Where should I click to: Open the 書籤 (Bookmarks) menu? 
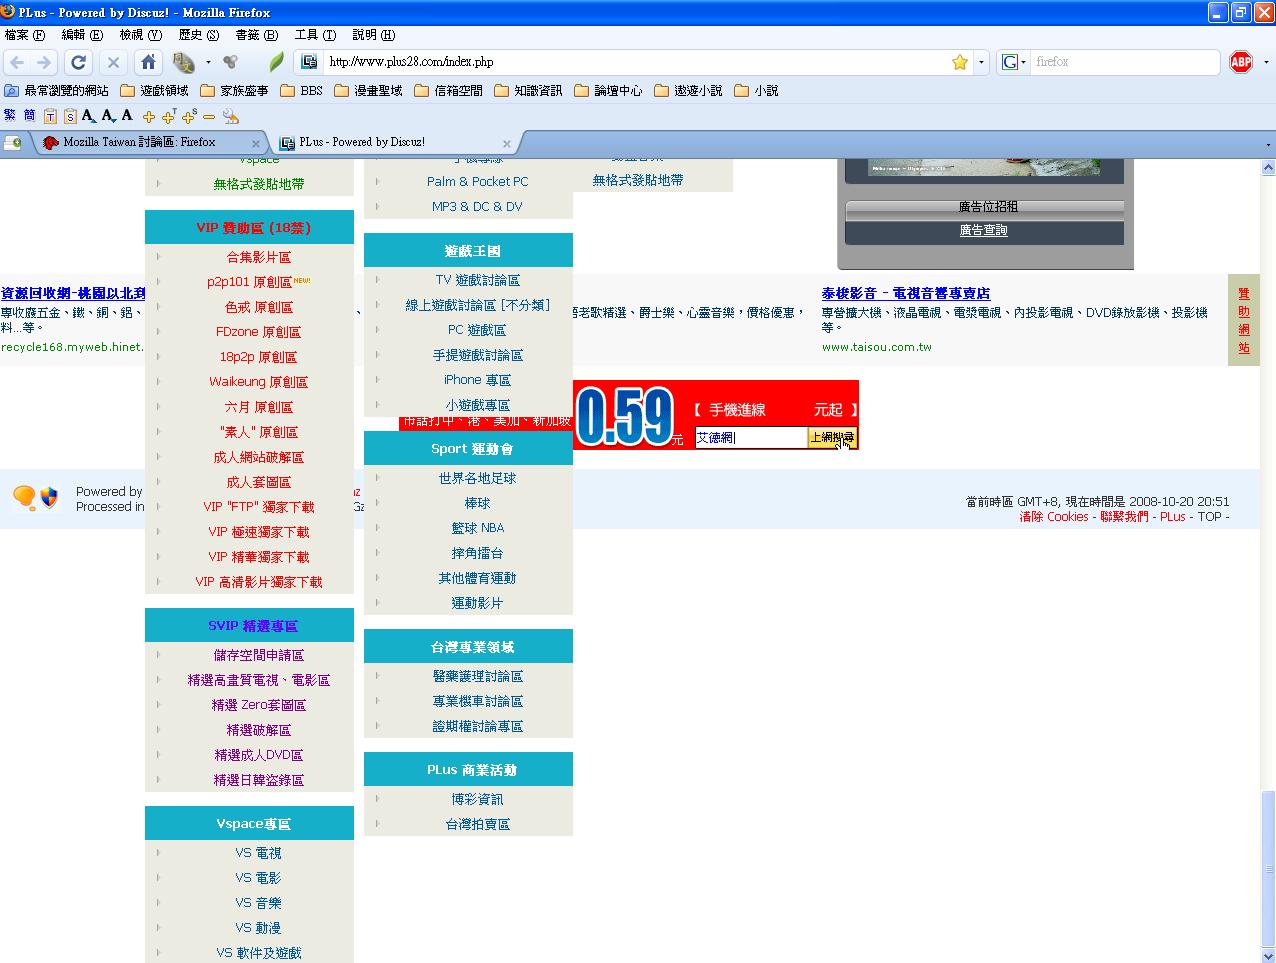pyautogui.click(x=256, y=35)
